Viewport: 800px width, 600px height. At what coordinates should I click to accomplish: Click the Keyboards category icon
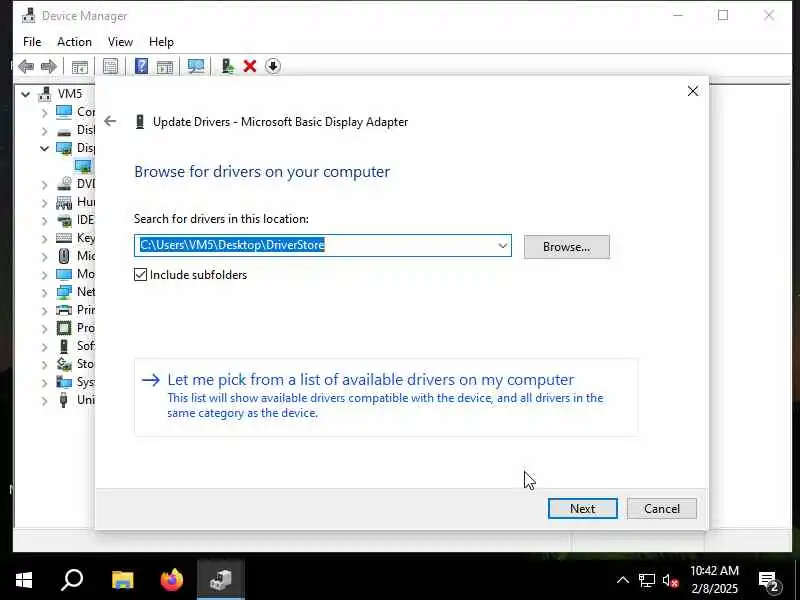[x=64, y=238]
